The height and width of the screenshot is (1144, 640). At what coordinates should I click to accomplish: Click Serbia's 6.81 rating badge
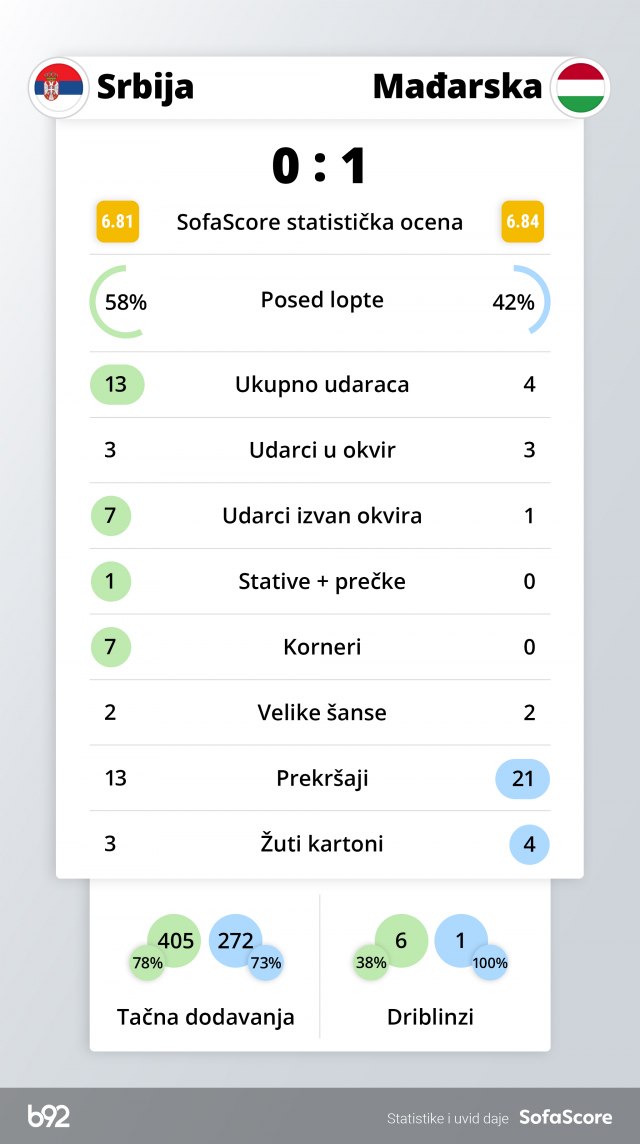pos(117,221)
